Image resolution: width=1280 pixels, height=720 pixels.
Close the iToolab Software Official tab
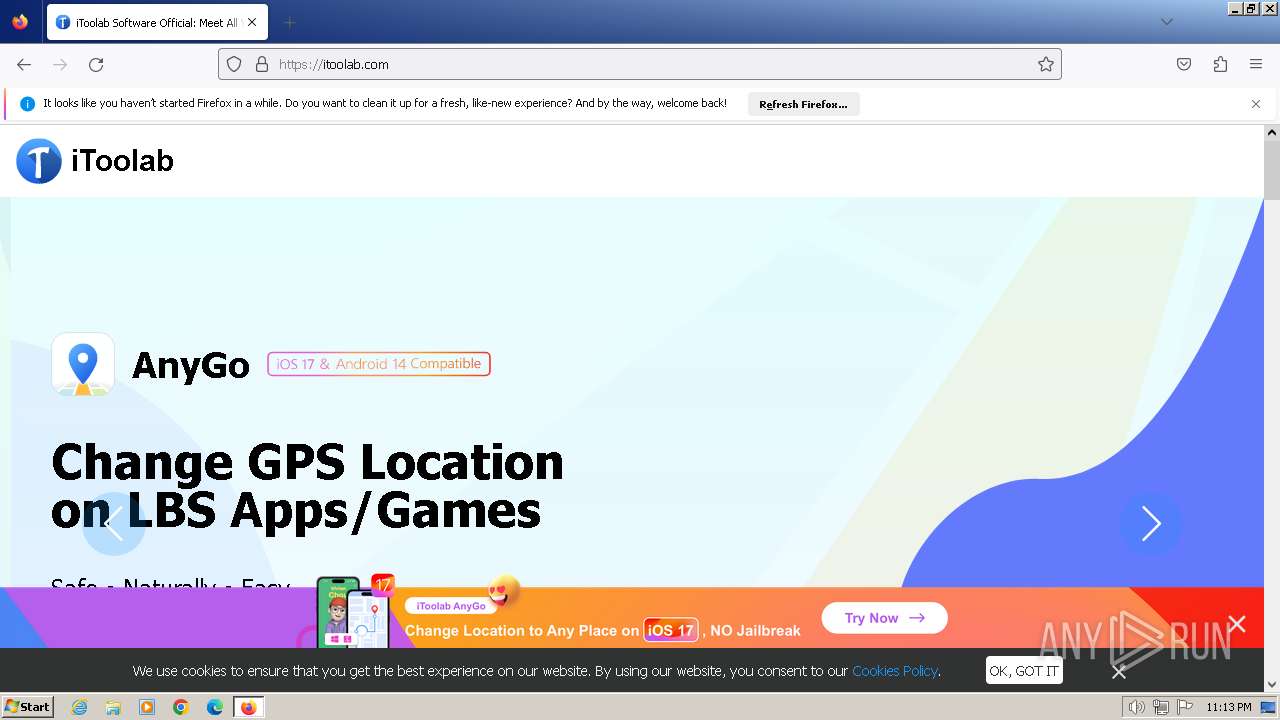252,22
